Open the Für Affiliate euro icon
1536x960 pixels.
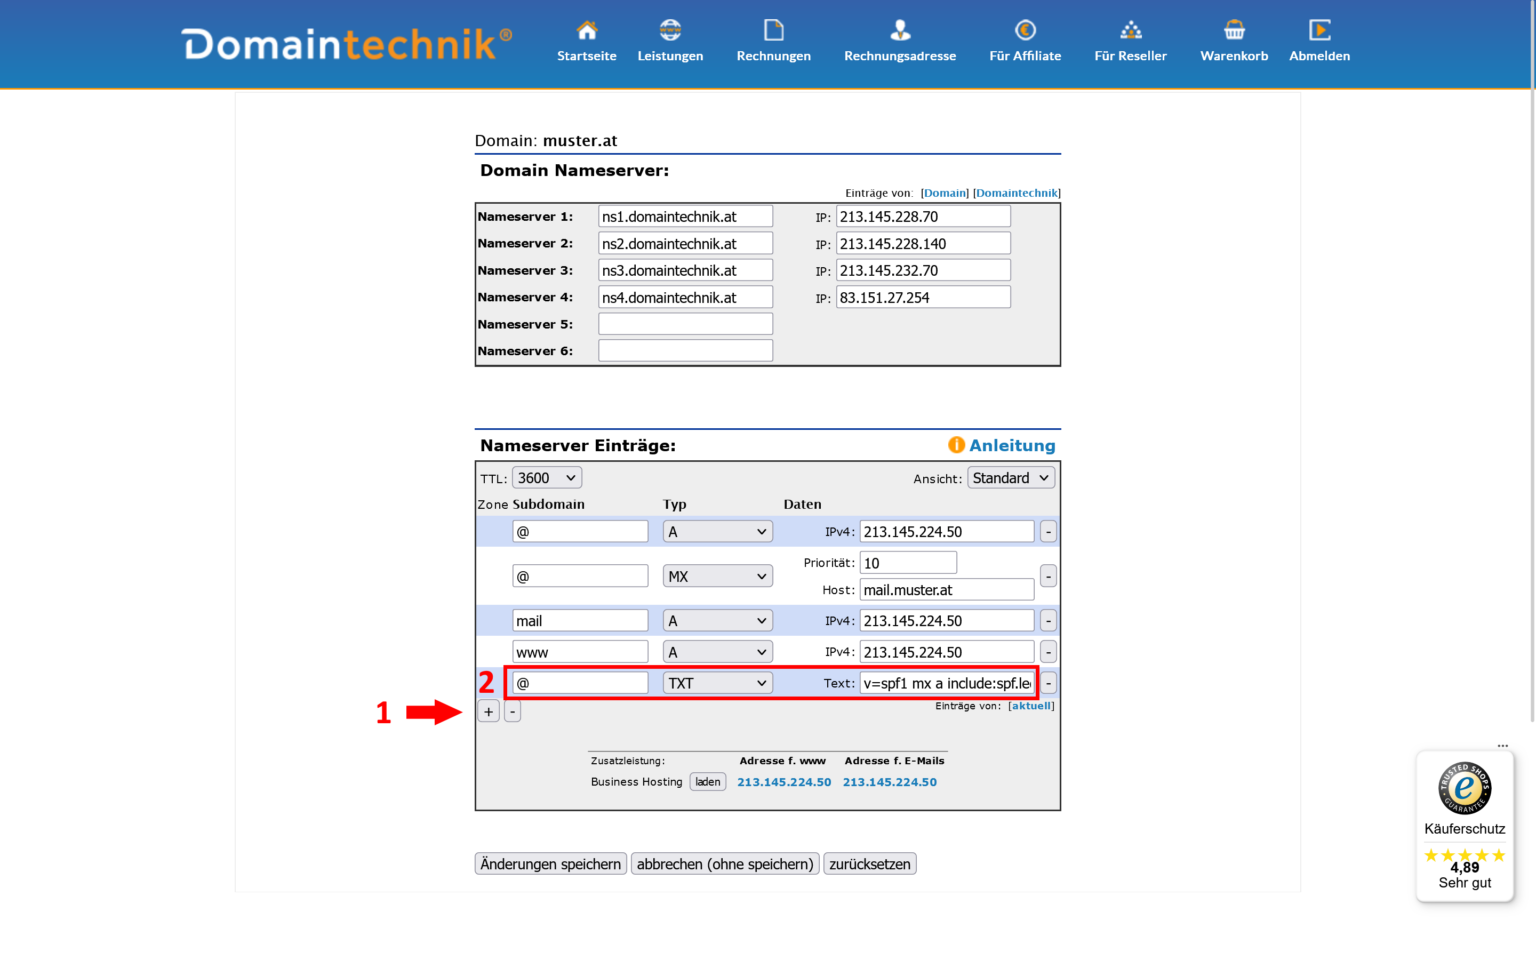point(1025,30)
